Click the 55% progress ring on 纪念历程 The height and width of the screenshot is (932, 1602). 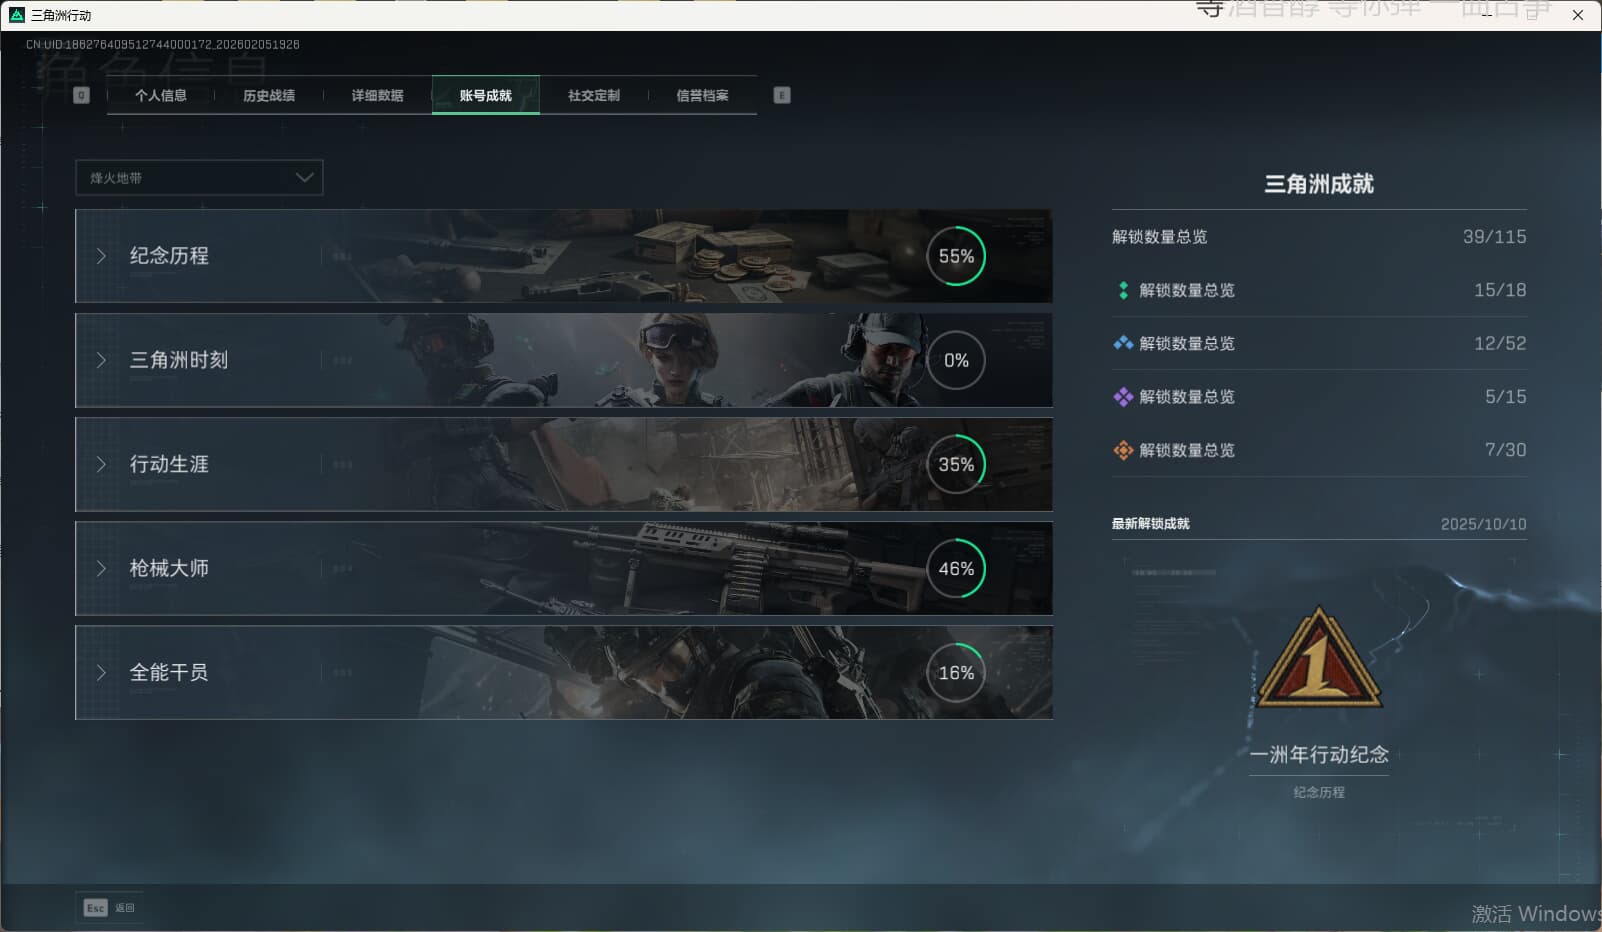point(956,256)
